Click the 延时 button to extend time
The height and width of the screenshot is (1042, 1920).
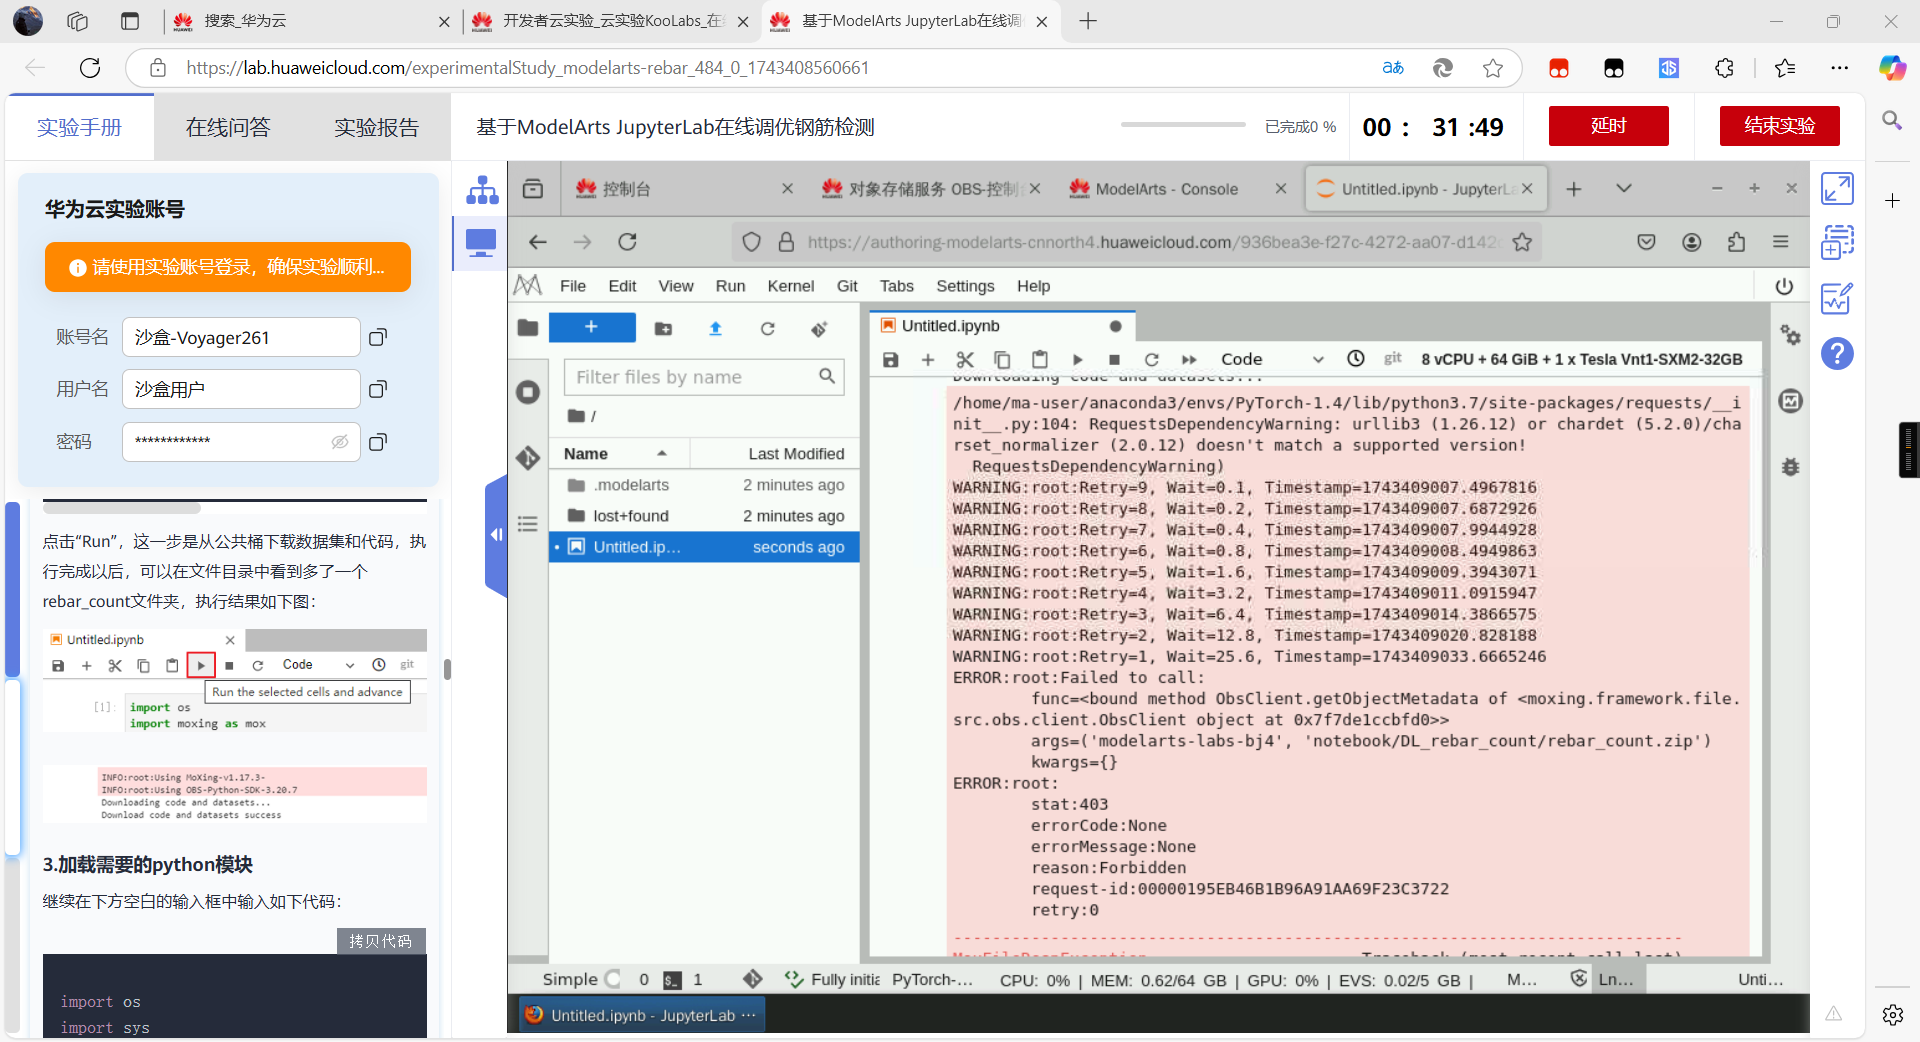[1608, 126]
